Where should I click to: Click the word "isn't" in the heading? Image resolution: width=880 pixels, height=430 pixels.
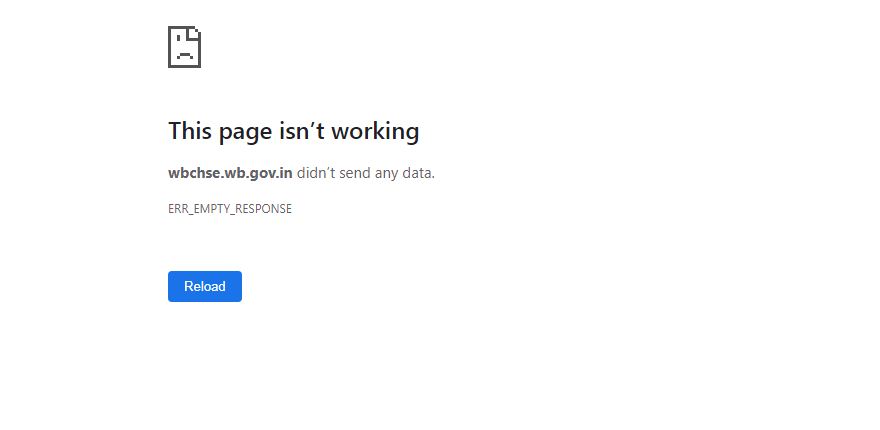pos(301,131)
